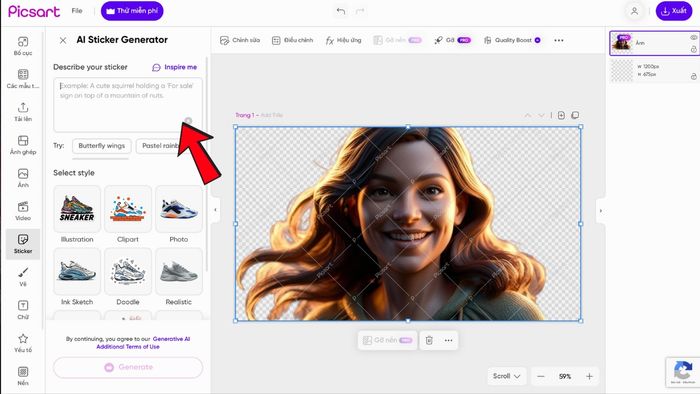Toggle lock on the Ảnh layer
The height and width of the screenshot is (394, 700).
click(693, 49)
